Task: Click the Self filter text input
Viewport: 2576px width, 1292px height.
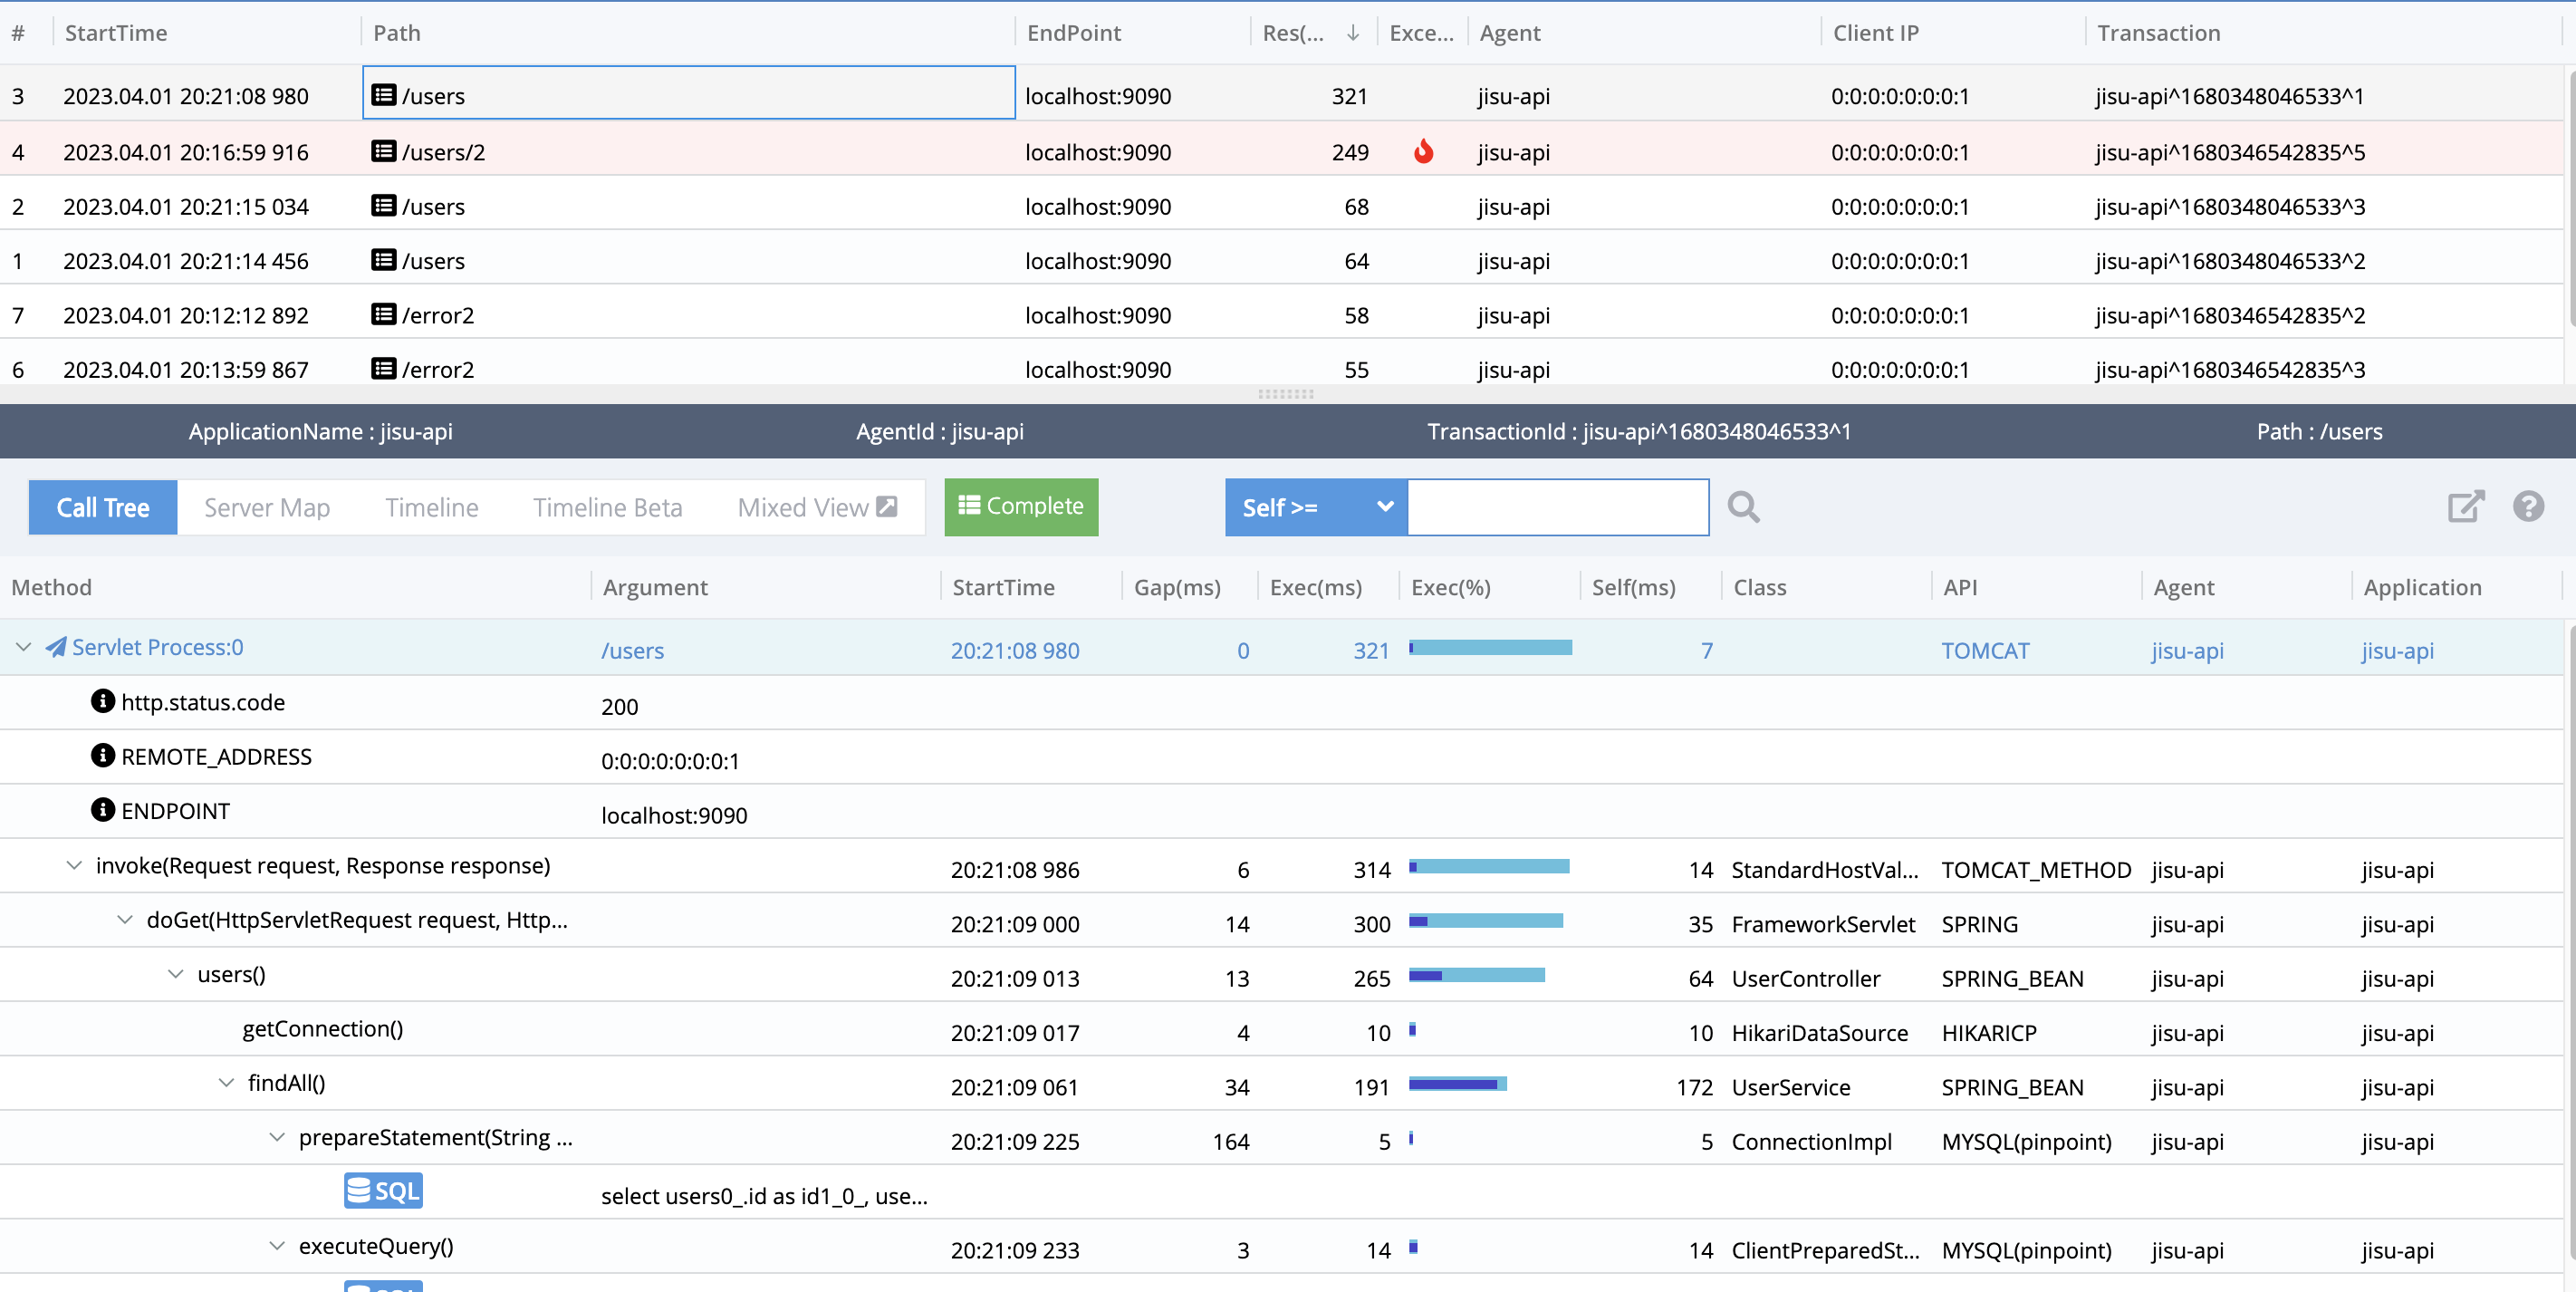Action: click(x=1557, y=507)
